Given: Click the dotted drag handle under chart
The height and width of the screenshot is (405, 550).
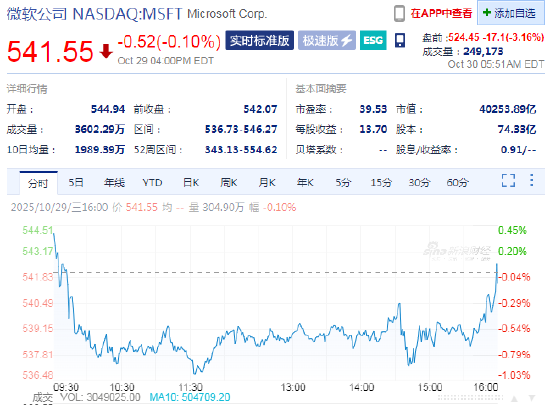Looking at the screenshot, I should point(470,398).
